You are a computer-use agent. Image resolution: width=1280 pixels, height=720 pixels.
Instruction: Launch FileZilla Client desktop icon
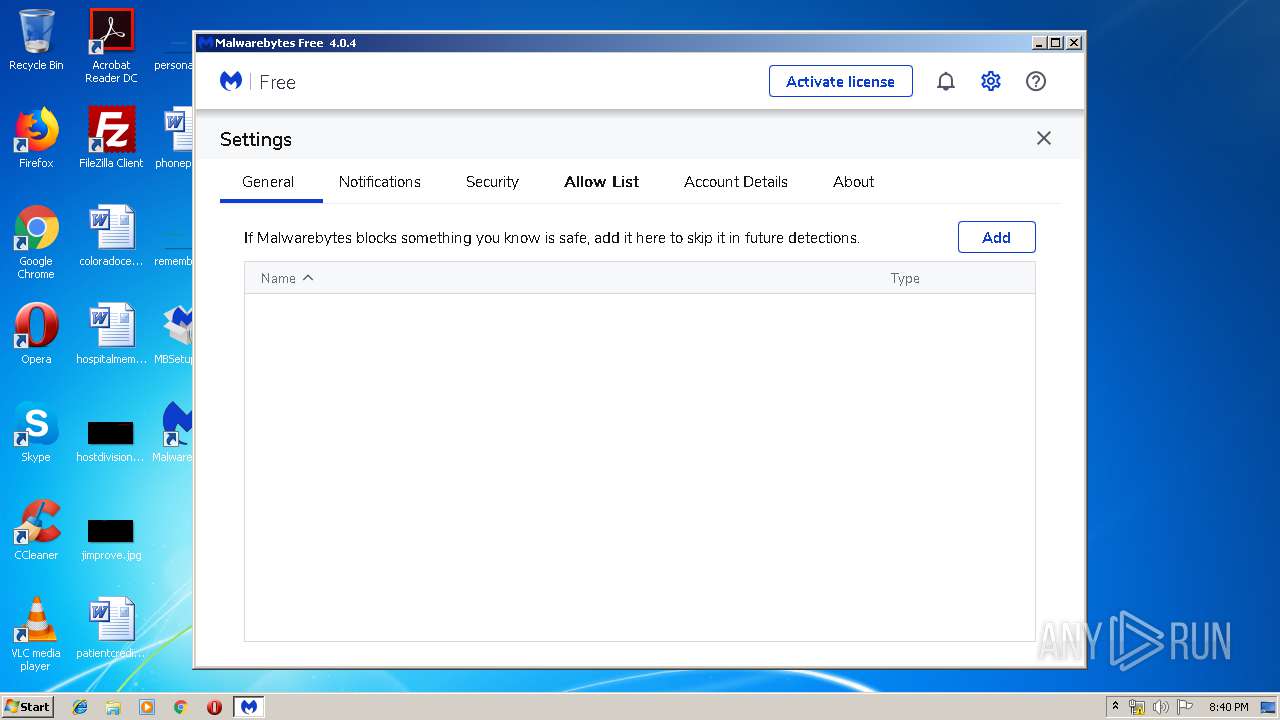coord(111,138)
